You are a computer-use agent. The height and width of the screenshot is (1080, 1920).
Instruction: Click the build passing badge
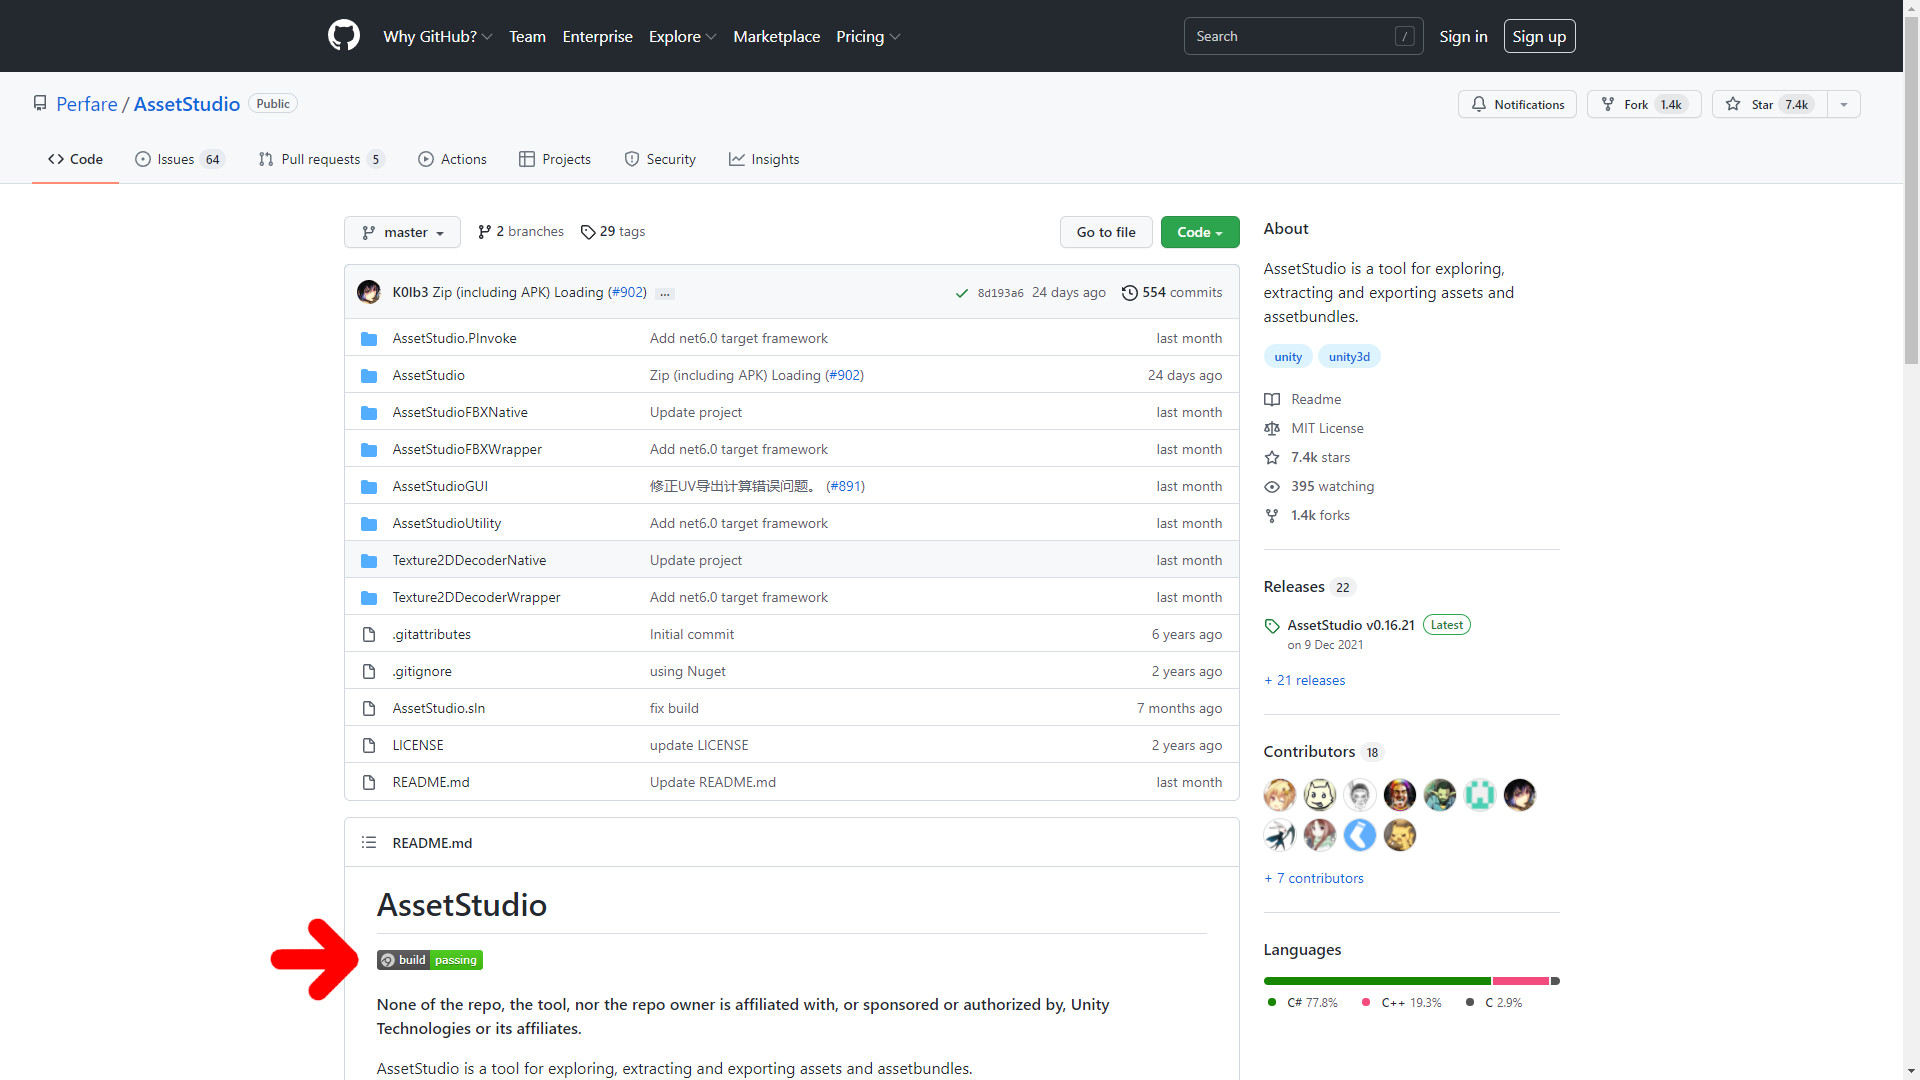430,960
